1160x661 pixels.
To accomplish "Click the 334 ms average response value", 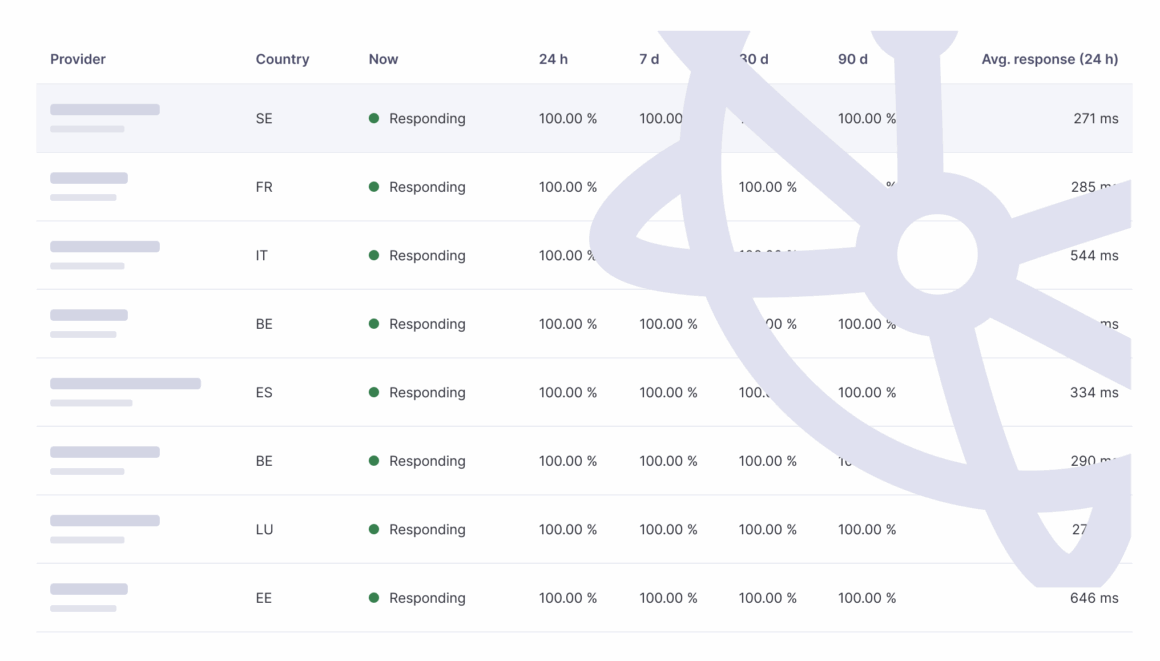I will (x=1094, y=392).
